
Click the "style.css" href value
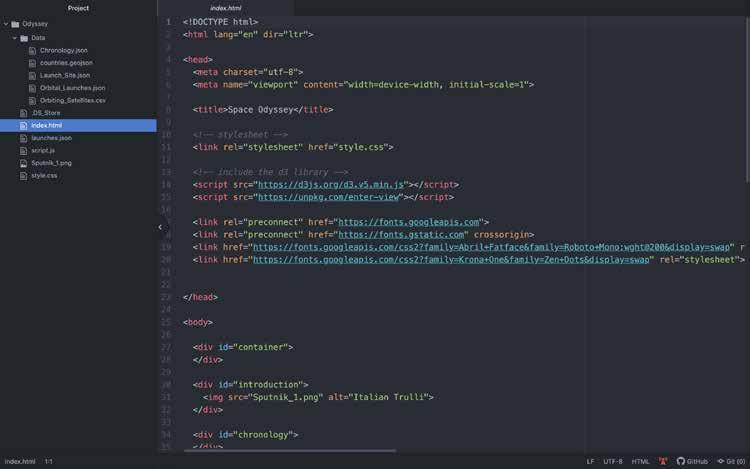click(x=361, y=147)
